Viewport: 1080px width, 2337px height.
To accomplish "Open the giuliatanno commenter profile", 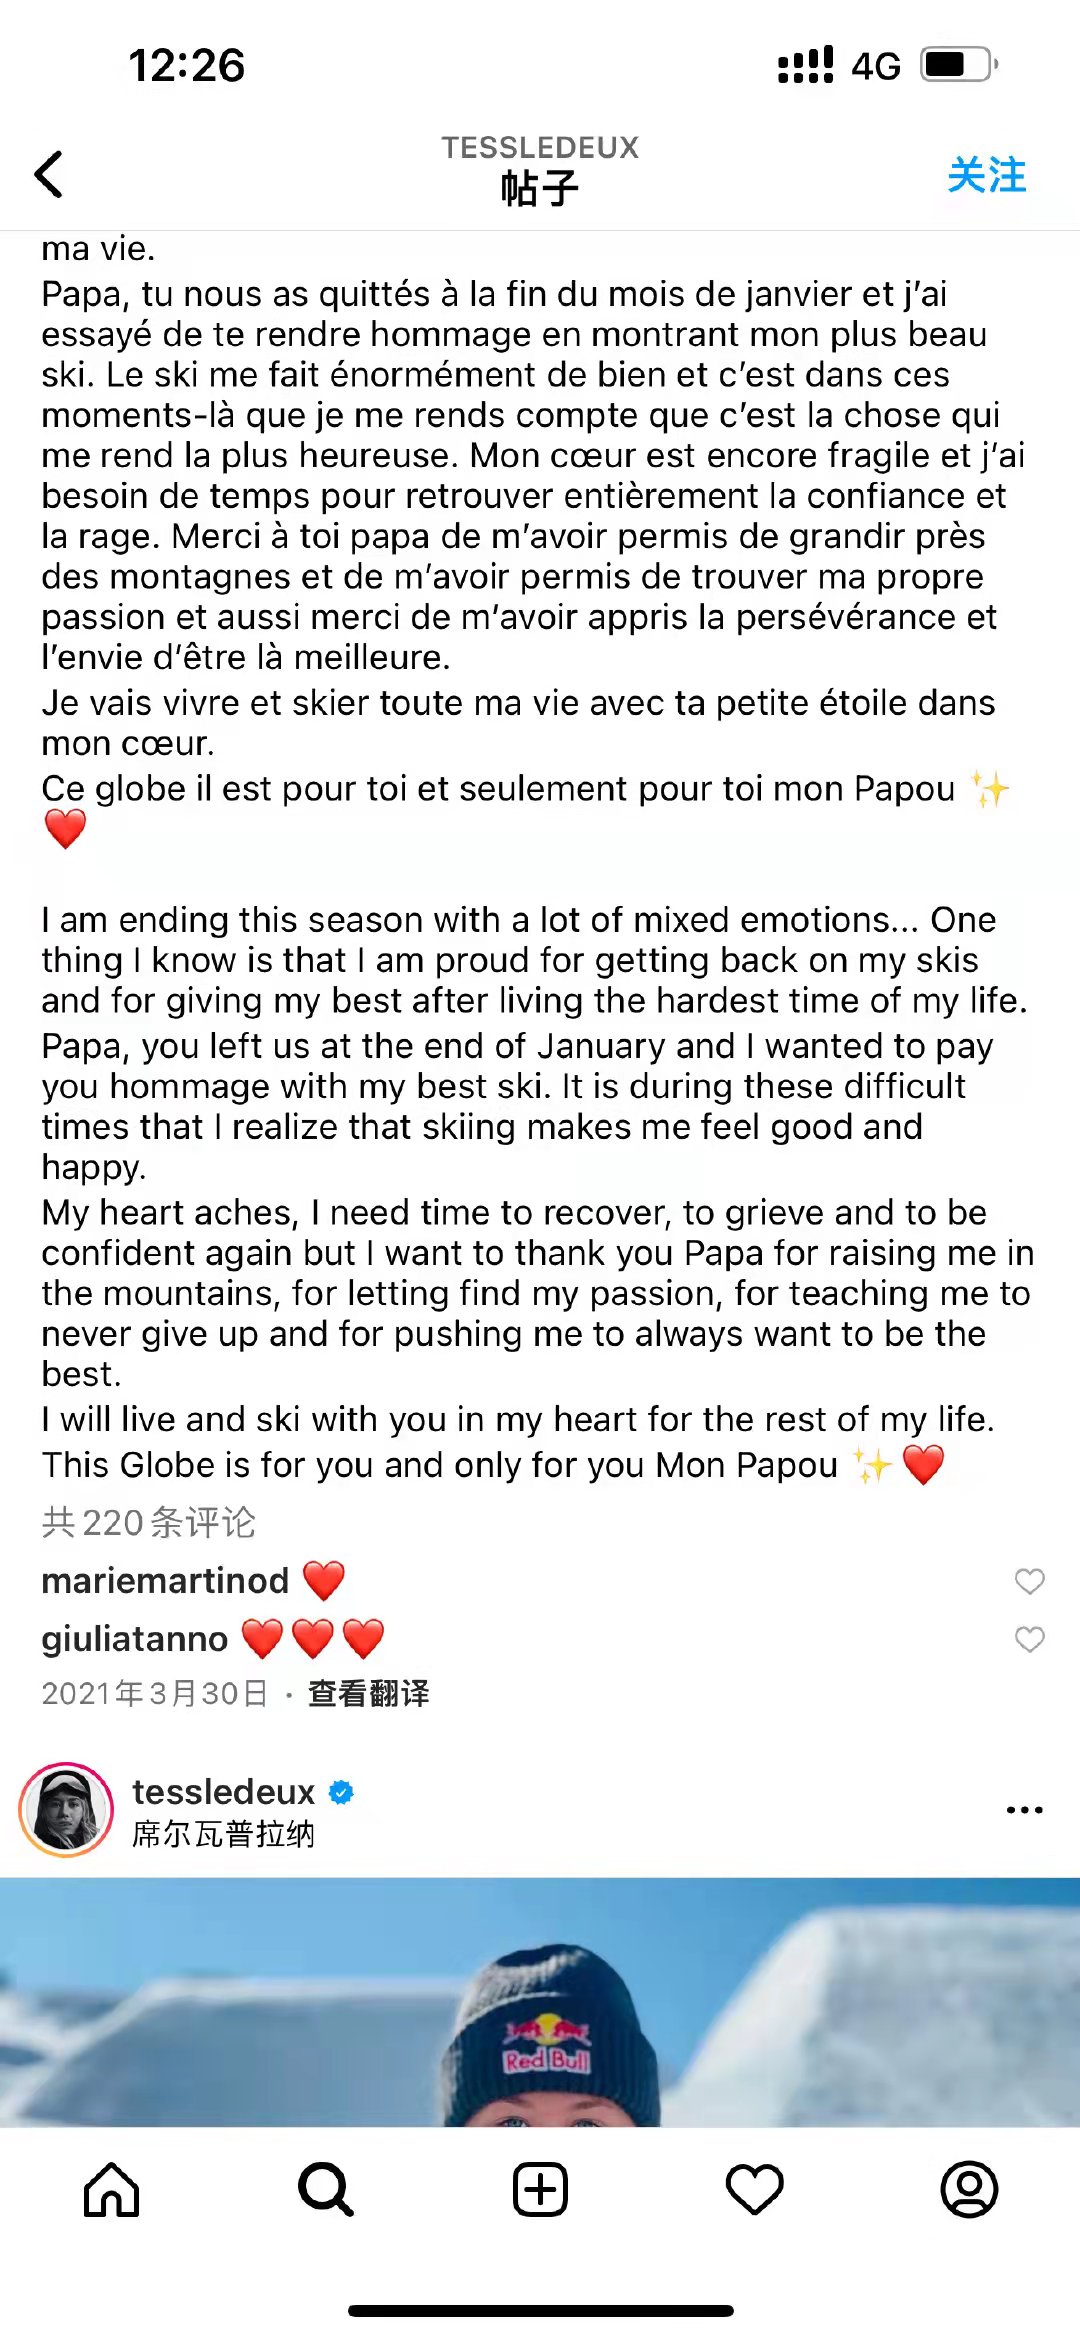I will tap(135, 1639).
